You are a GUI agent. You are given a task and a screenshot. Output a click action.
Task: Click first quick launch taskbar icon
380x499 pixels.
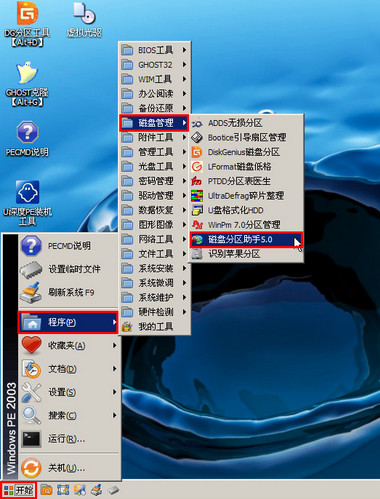(46, 490)
